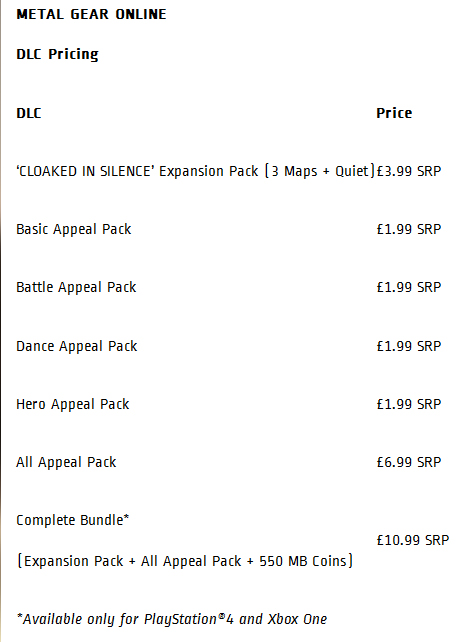This screenshot has width=460, height=642.
Task: Click the PlayStation 4 and Xbox One footnote
Action: click(x=172, y=619)
